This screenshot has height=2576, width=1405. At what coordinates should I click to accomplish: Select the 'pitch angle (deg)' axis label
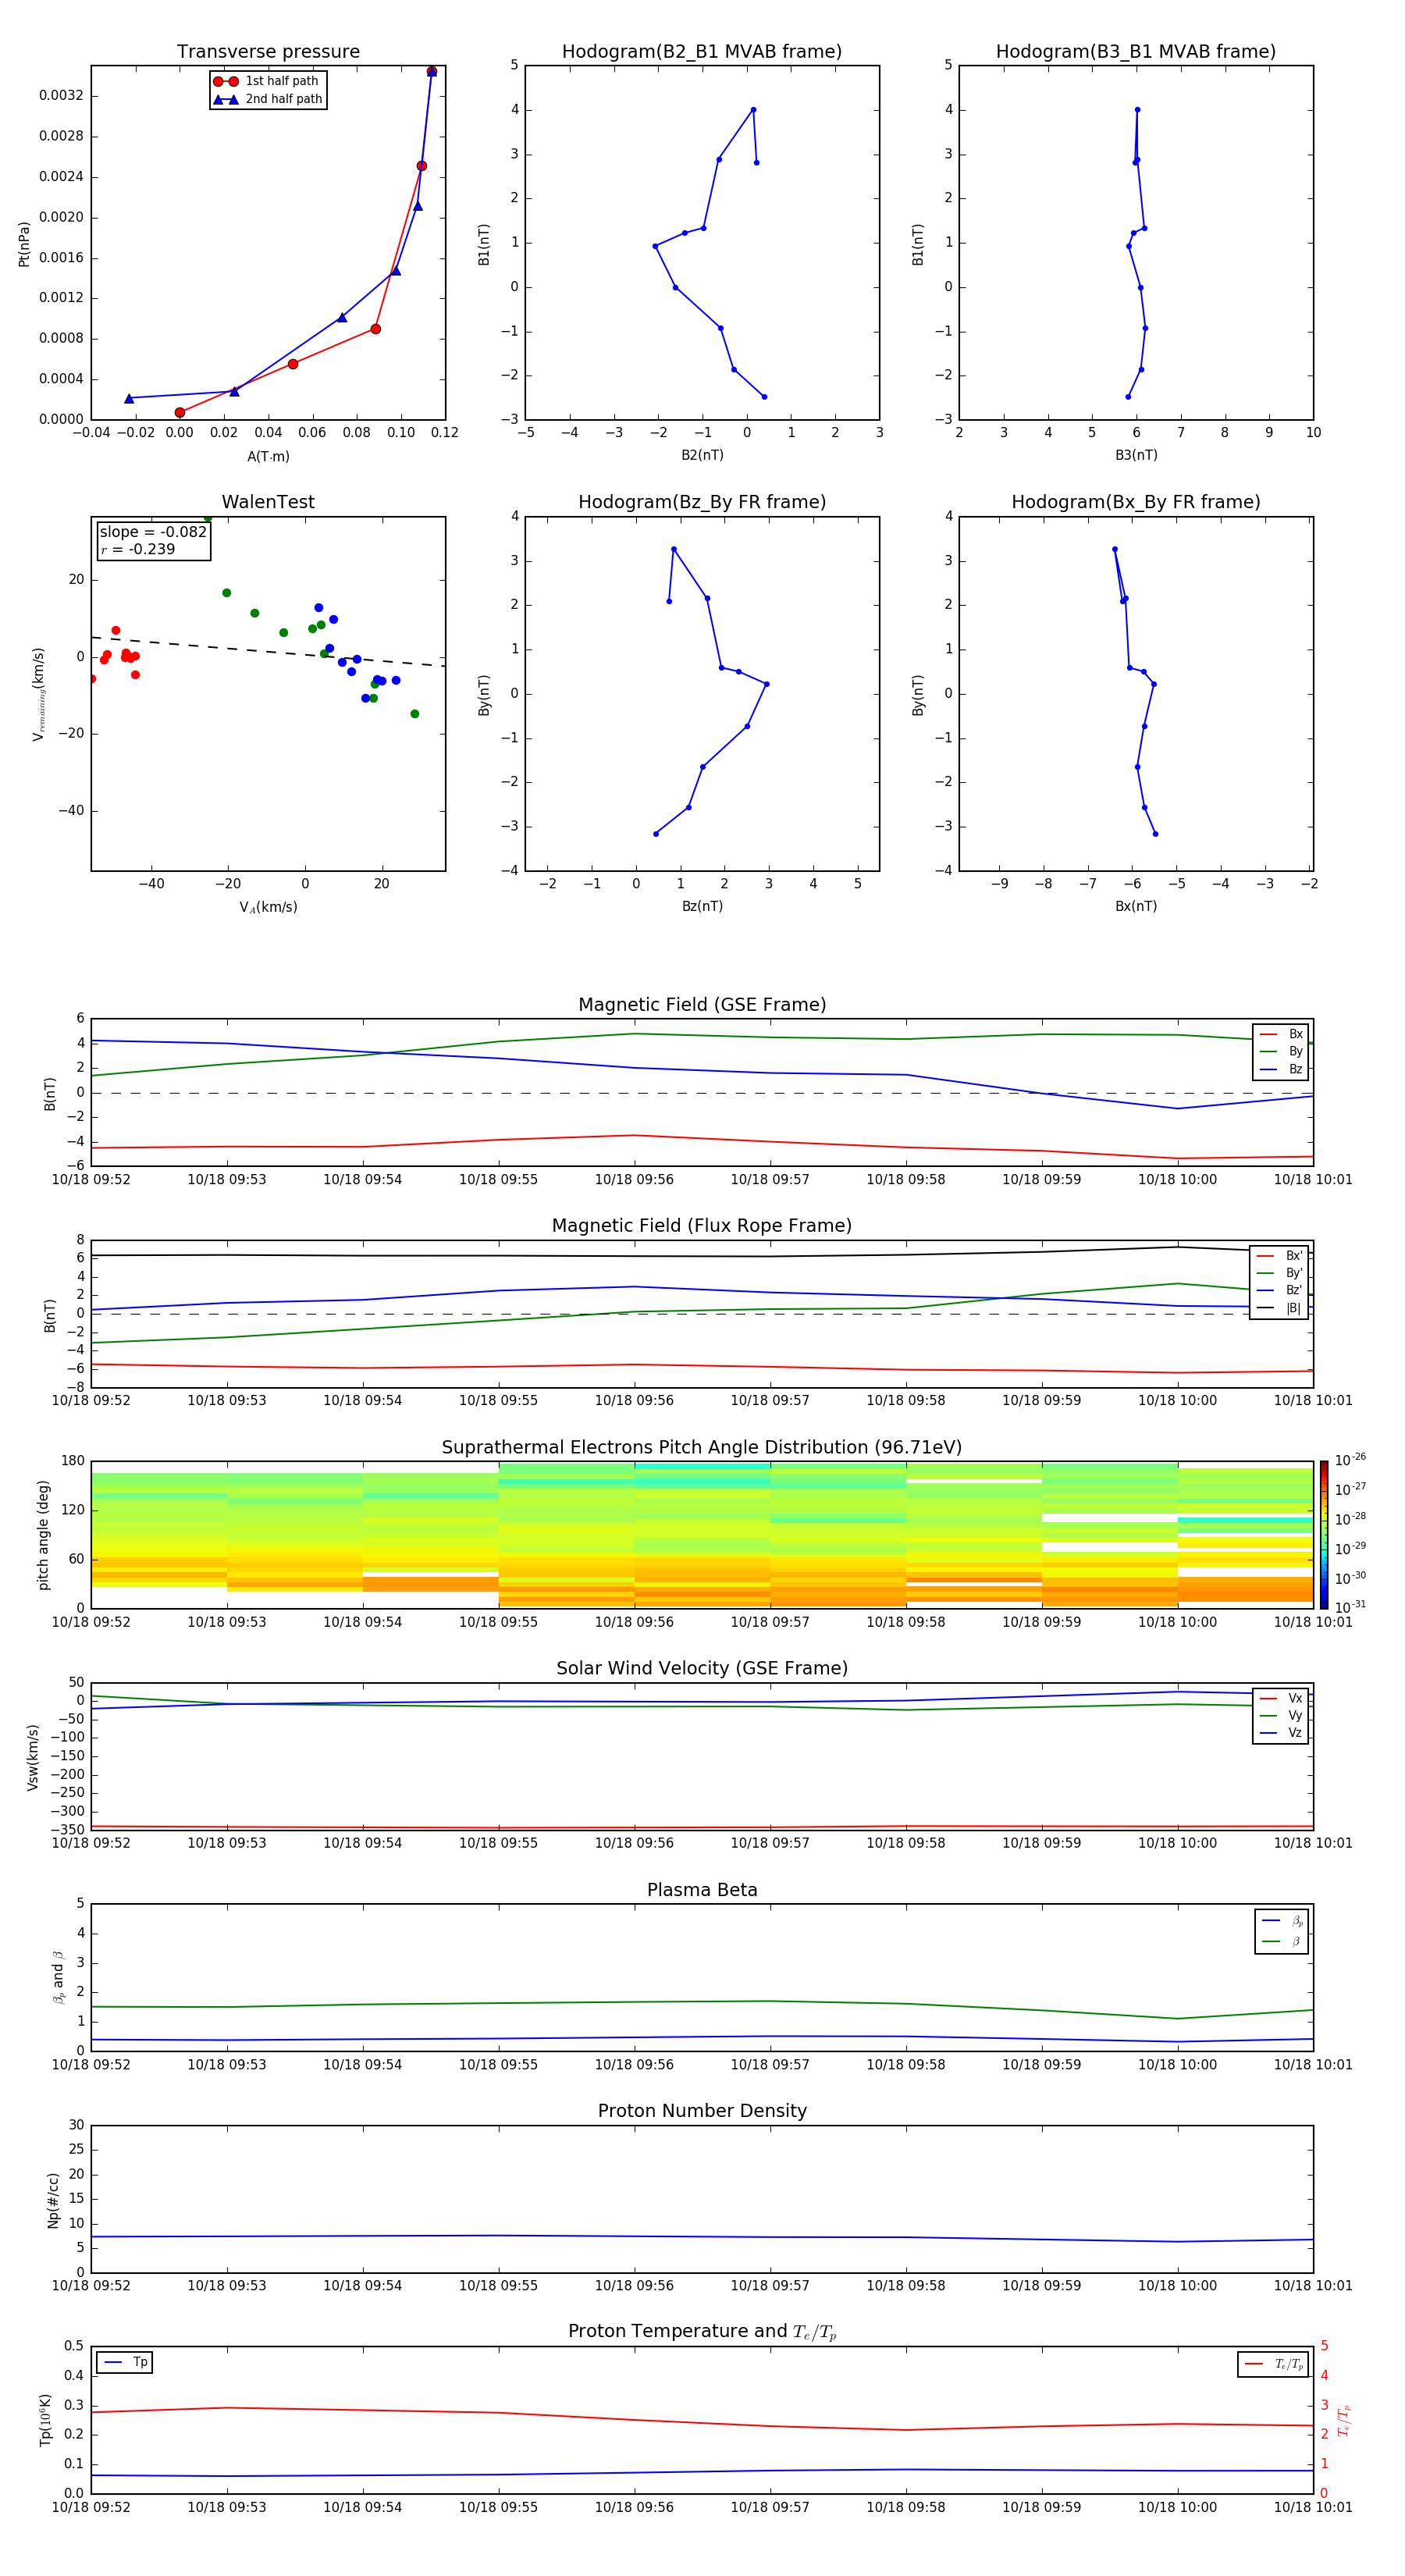[x=43, y=1535]
